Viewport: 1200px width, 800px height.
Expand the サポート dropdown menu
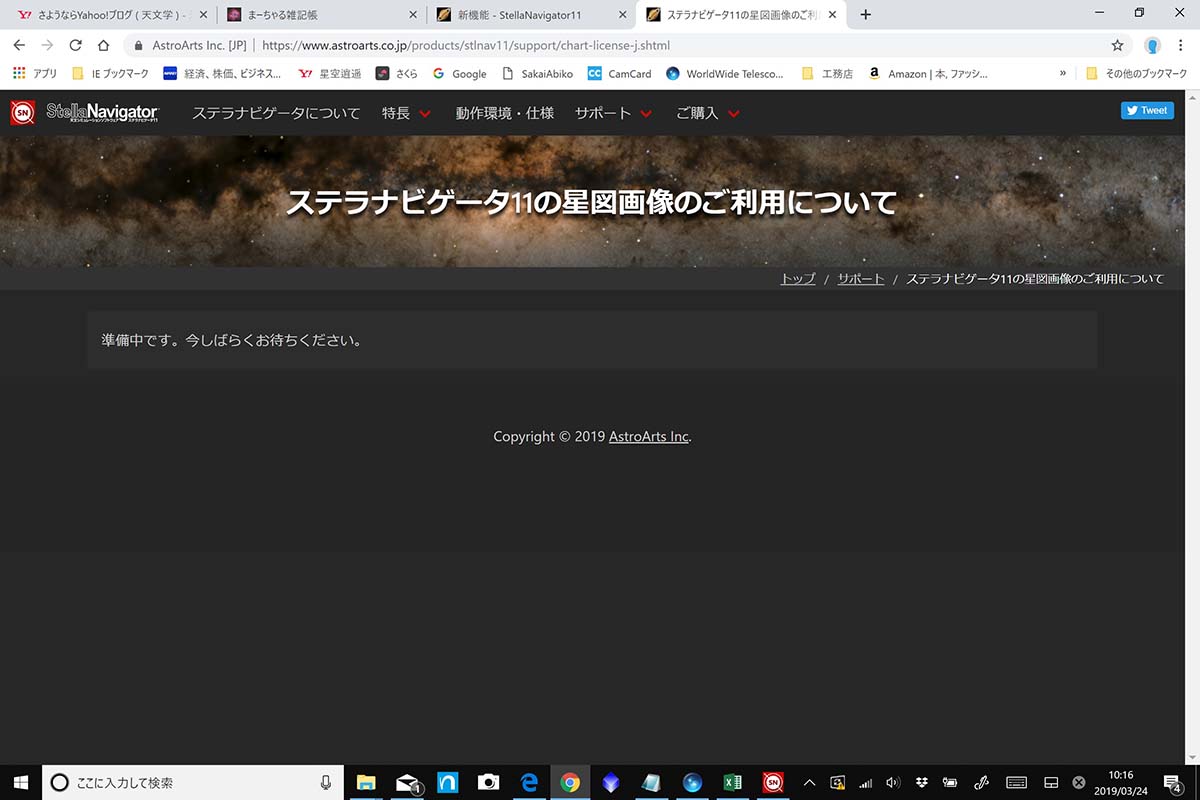[613, 113]
